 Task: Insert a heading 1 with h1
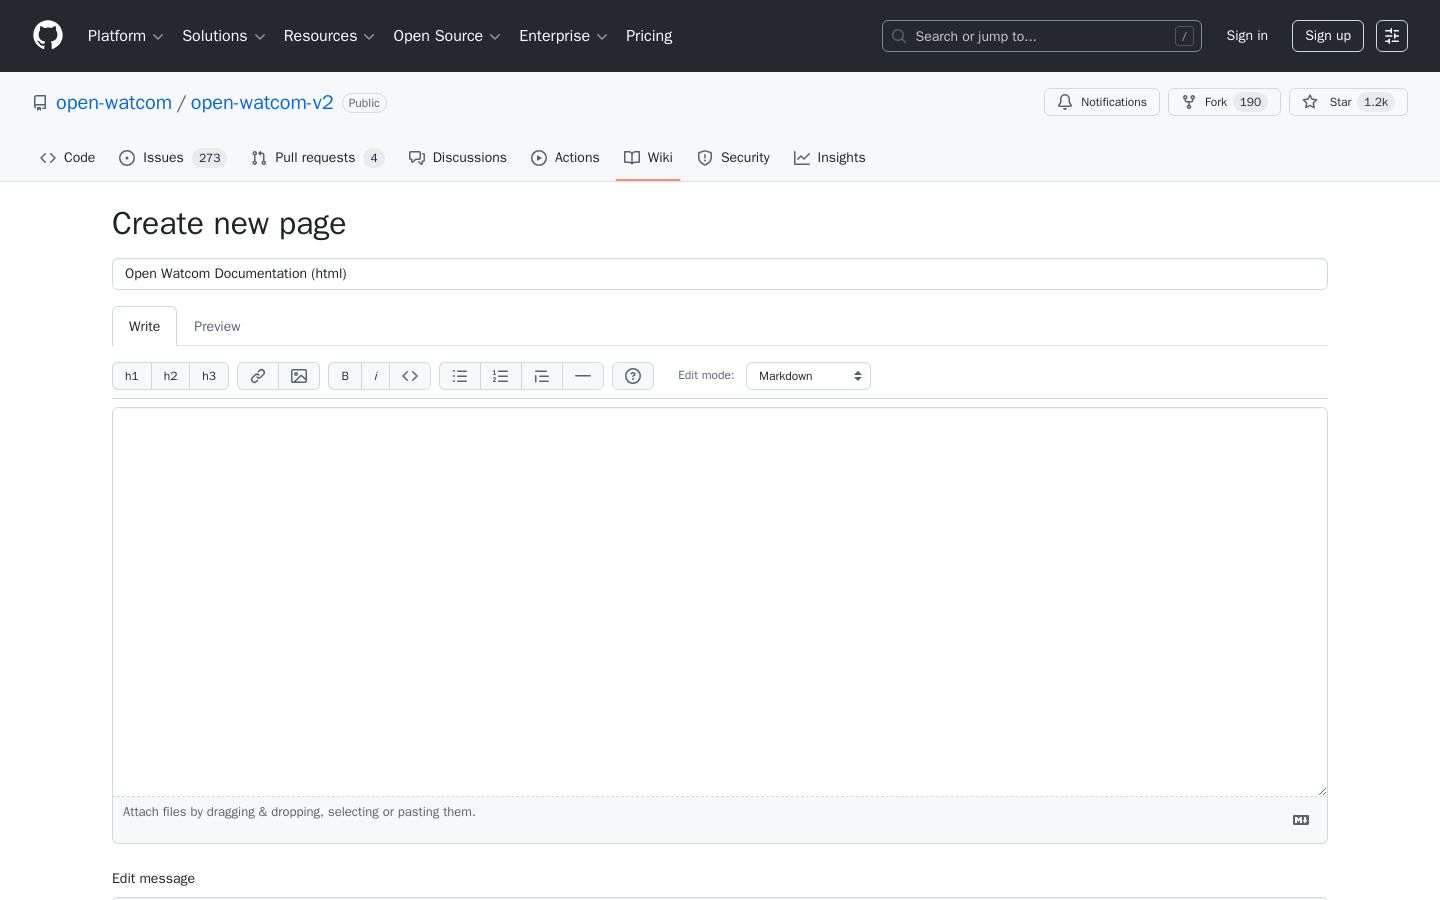[132, 376]
